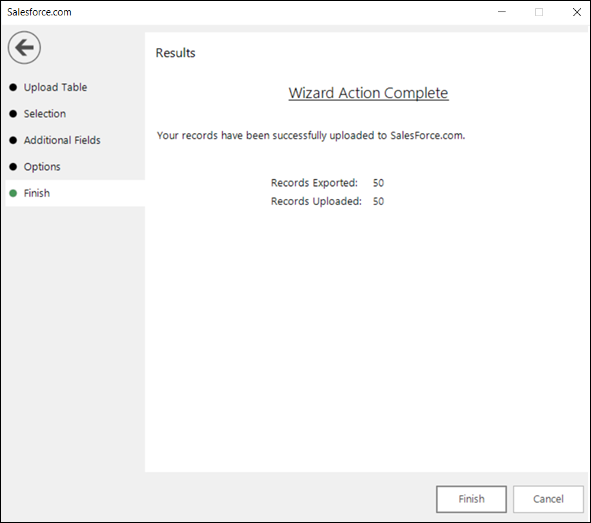The height and width of the screenshot is (523, 591).
Task: Click the successfully uploaded message text
Action: (311, 135)
